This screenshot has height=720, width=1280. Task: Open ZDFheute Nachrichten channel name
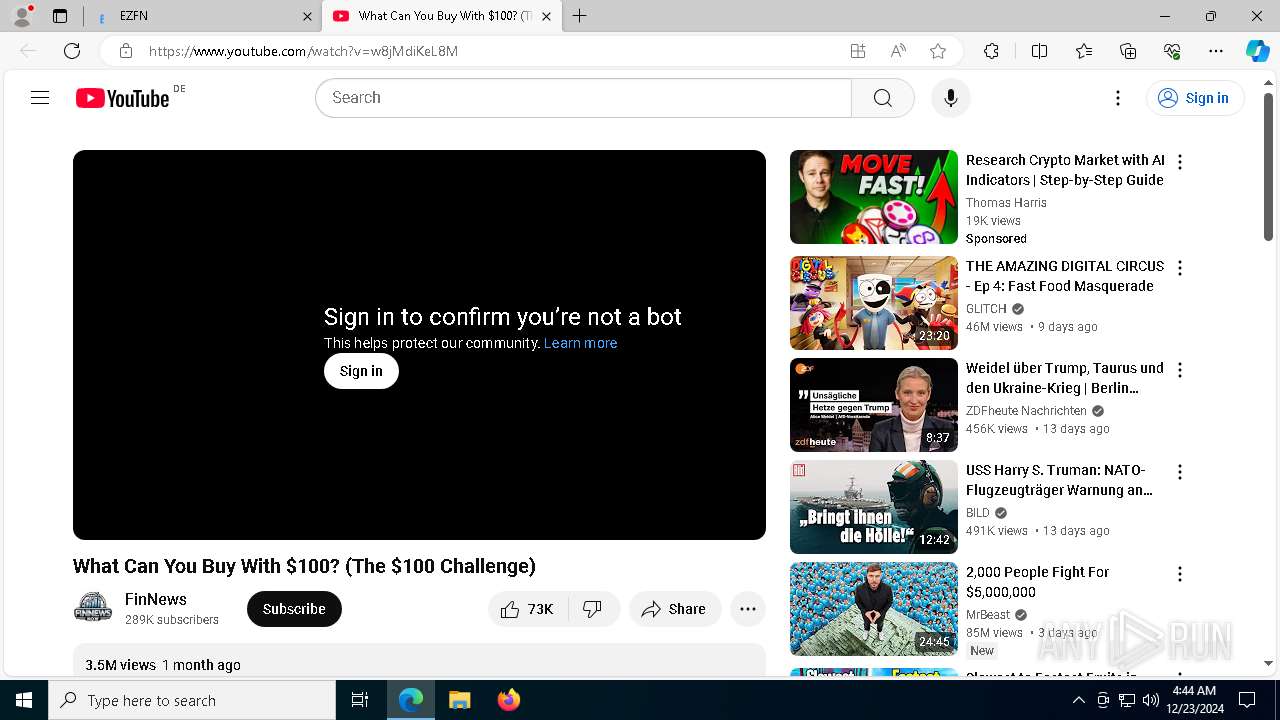pos(1026,411)
